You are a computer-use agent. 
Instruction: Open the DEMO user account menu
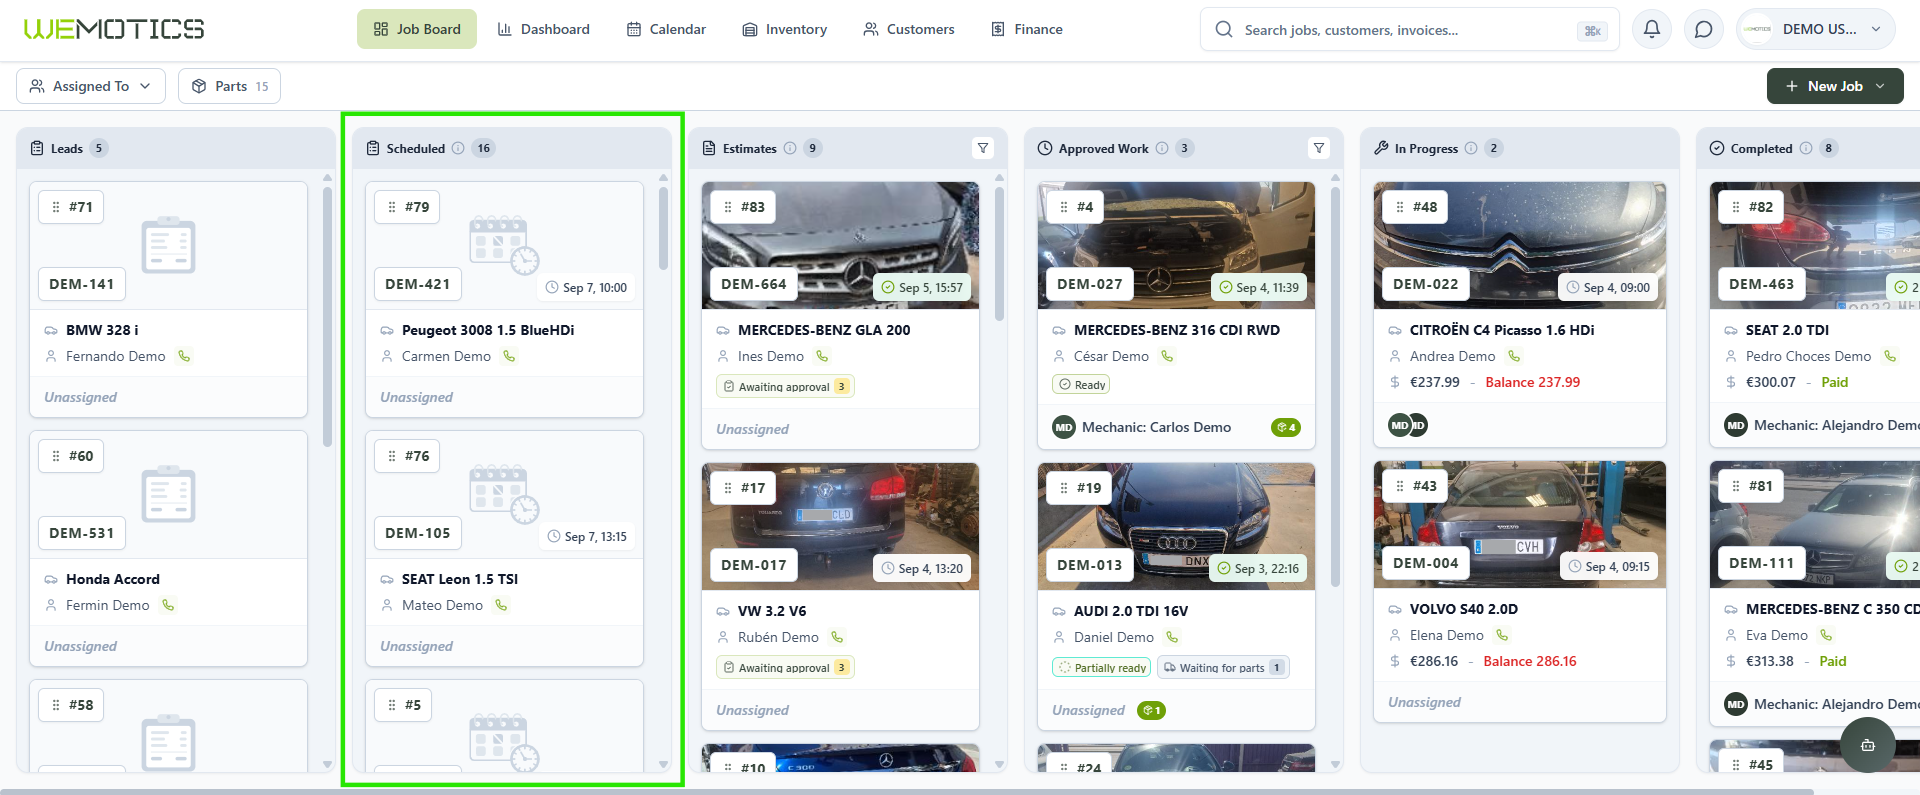pyautogui.click(x=1816, y=29)
